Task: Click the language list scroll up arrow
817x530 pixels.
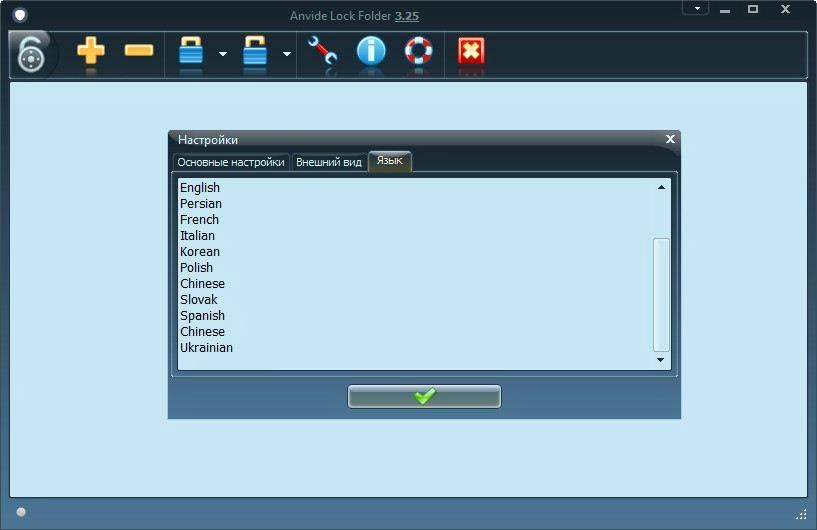Action: point(661,187)
